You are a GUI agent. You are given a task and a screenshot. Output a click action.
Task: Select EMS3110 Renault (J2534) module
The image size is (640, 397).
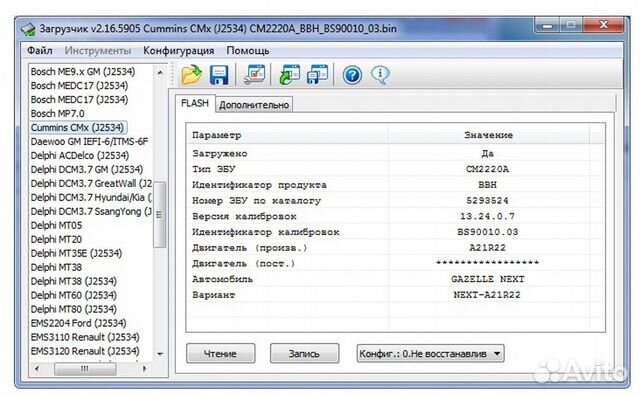coord(85,337)
